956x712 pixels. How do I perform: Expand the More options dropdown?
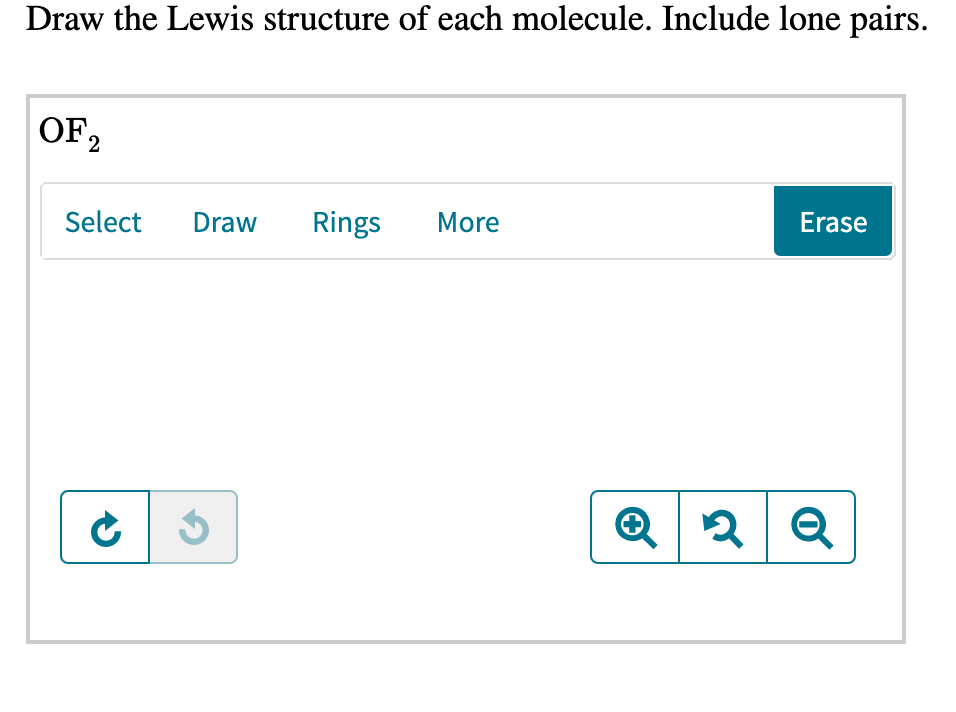click(467, 222)
